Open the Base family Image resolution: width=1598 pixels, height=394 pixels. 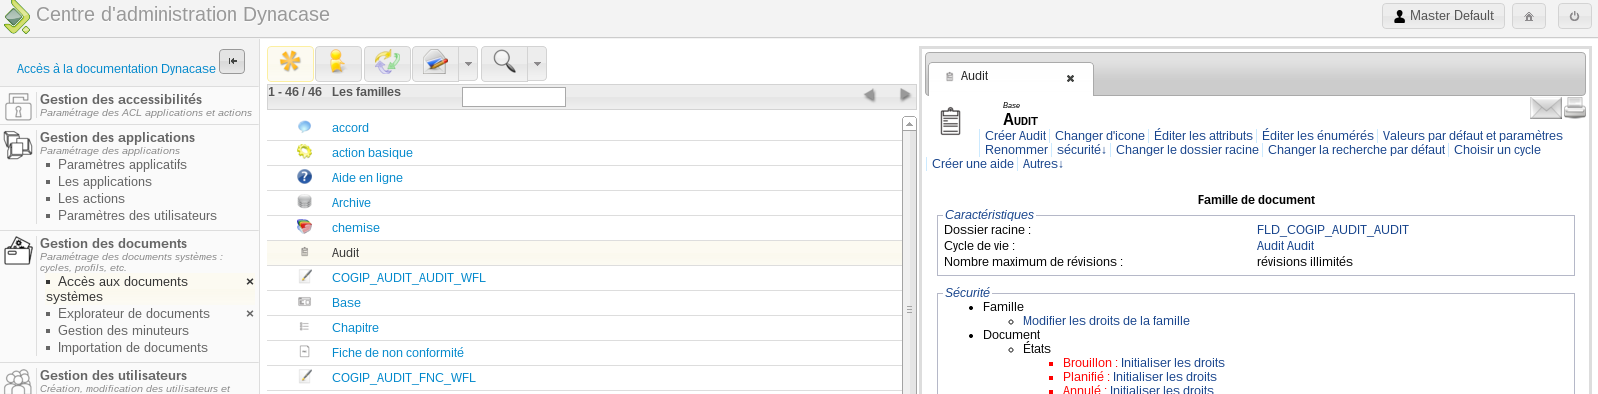point(346,303)
